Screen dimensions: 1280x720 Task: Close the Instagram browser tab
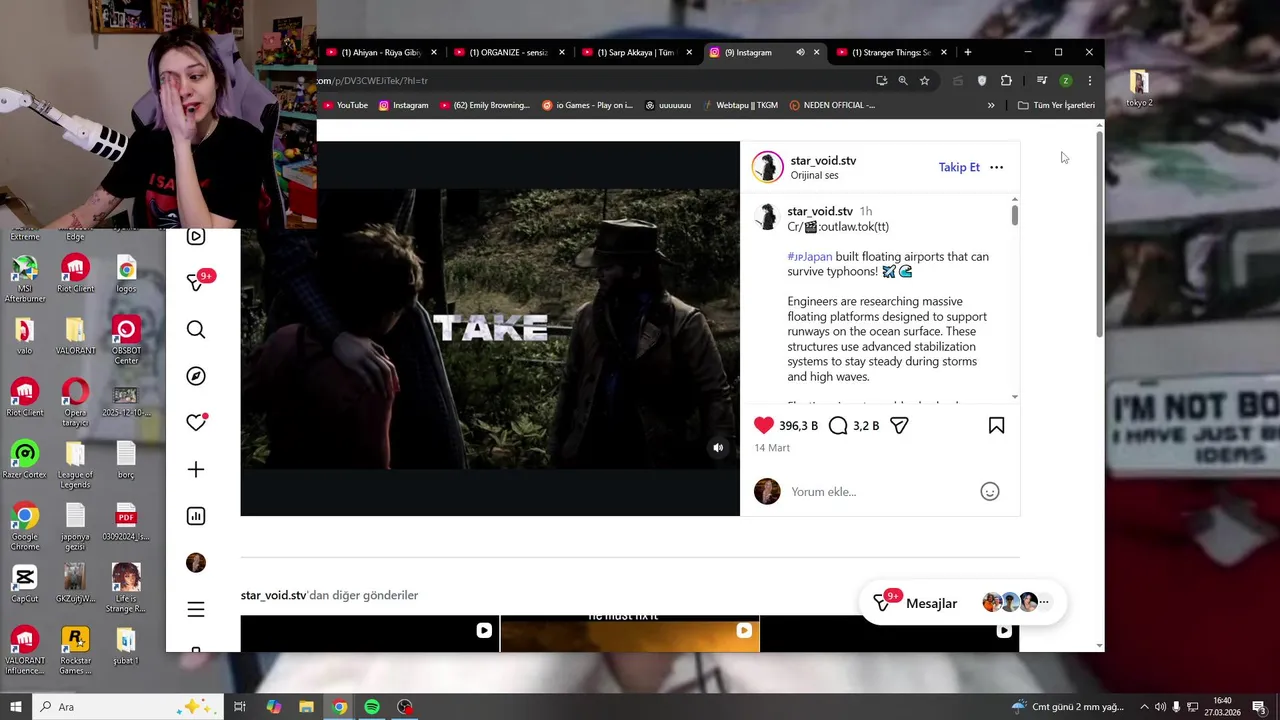[x=816, y=52]
